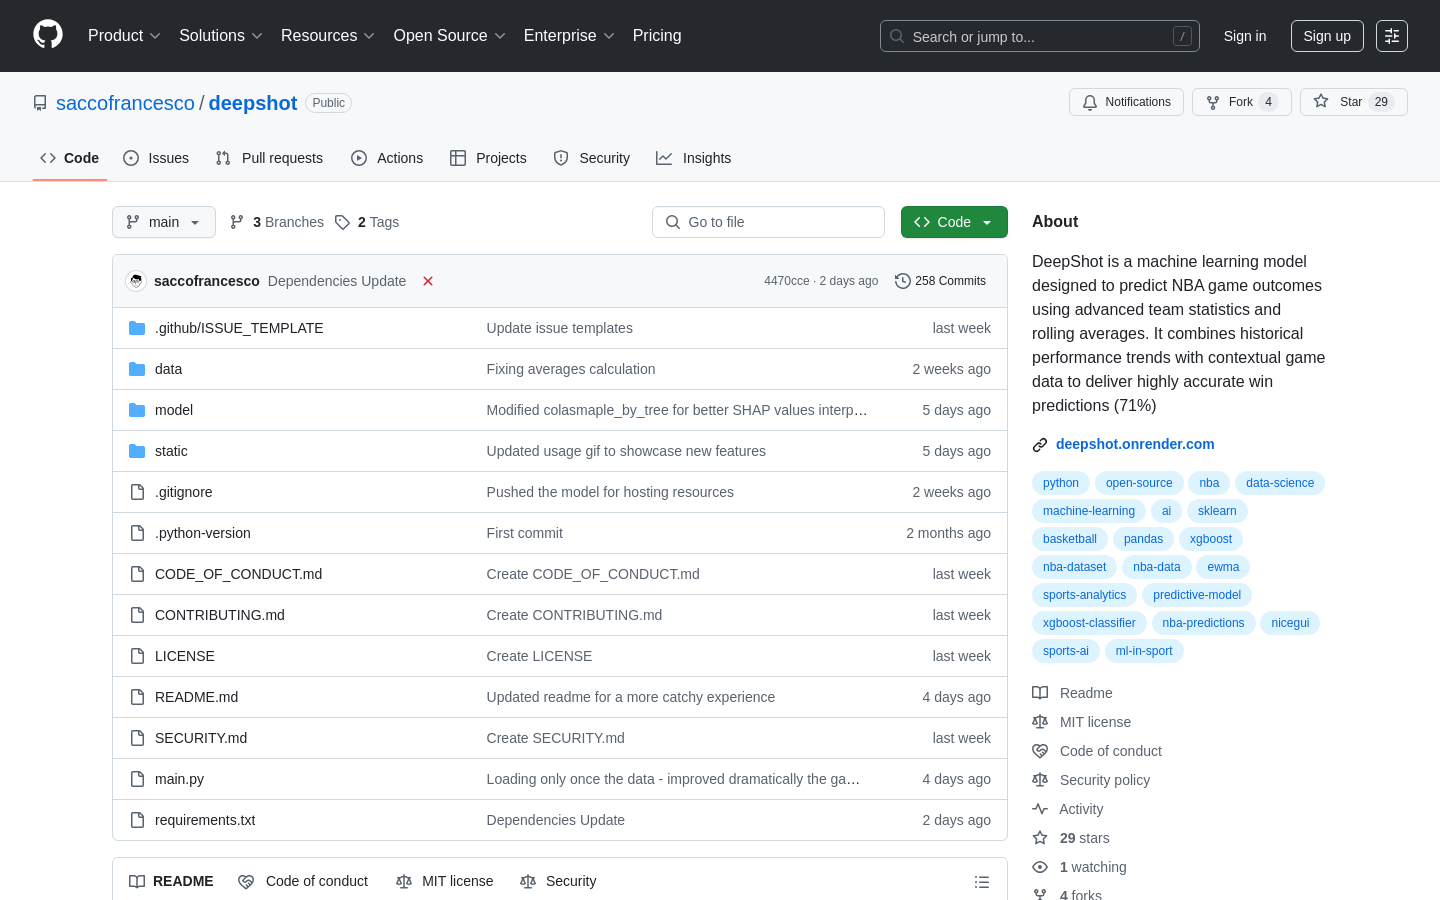Open README.md file
The image size is (1440, 900).
coord(196,697)
